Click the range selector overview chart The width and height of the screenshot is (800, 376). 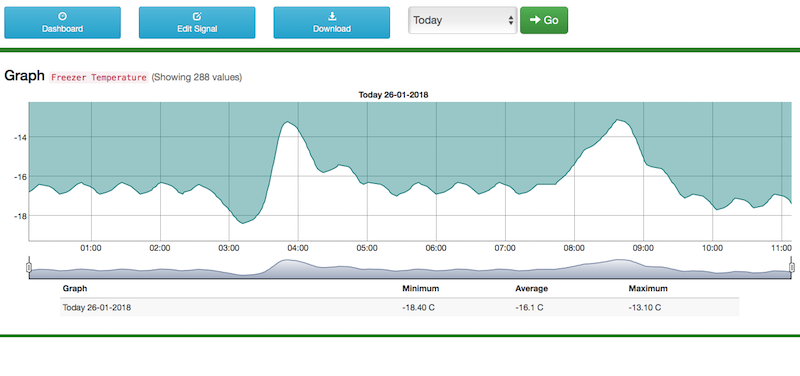411,268
